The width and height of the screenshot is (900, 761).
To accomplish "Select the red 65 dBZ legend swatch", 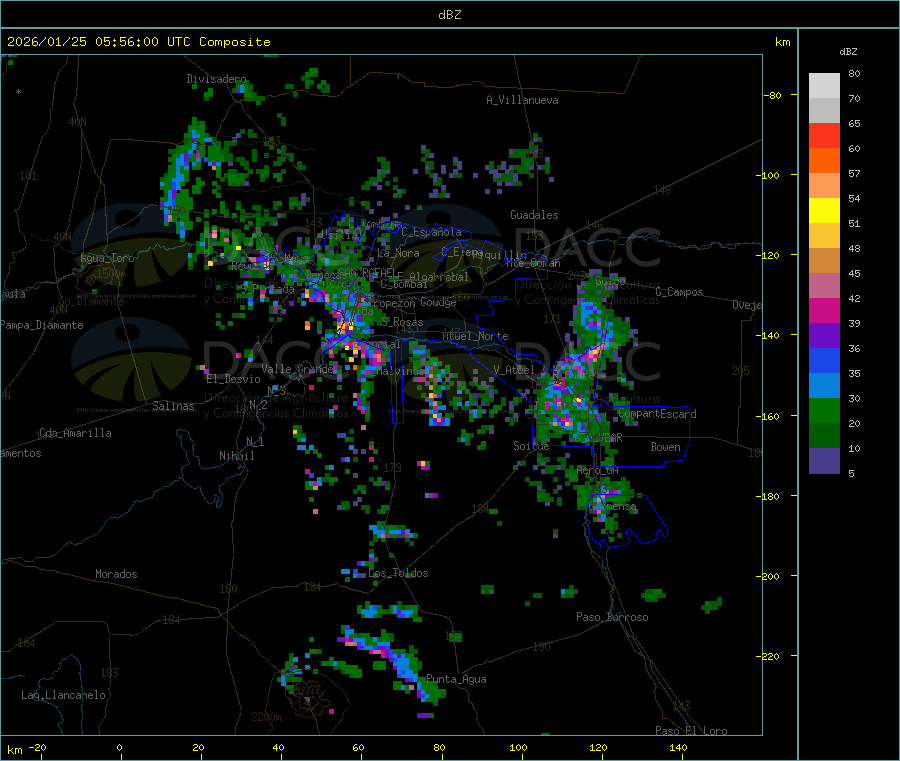I will [824, 135].
